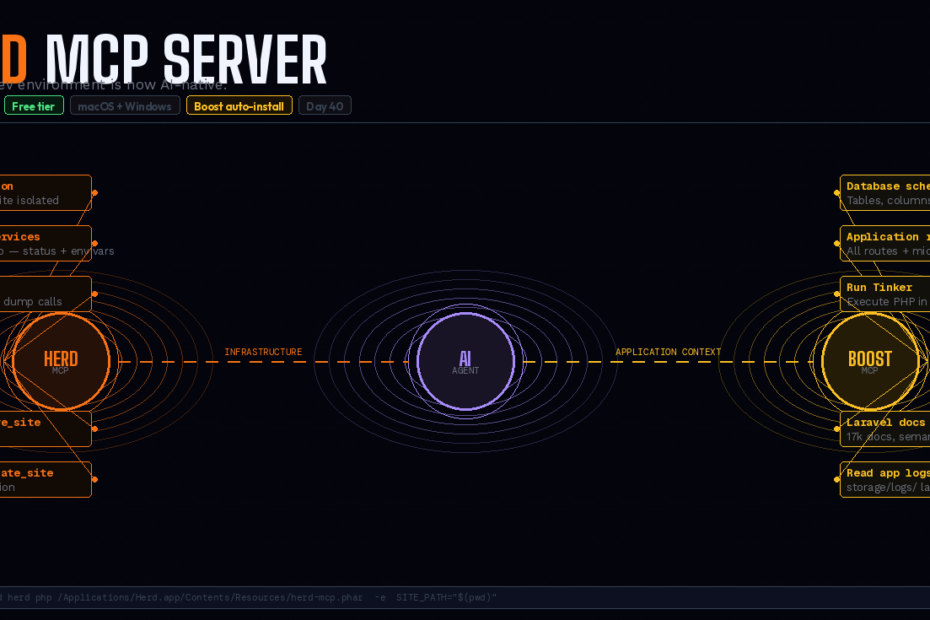Viewport: 930px width, 620px height.
Task: Click the connector dot beside Database schema card
Action: [838, 193]
